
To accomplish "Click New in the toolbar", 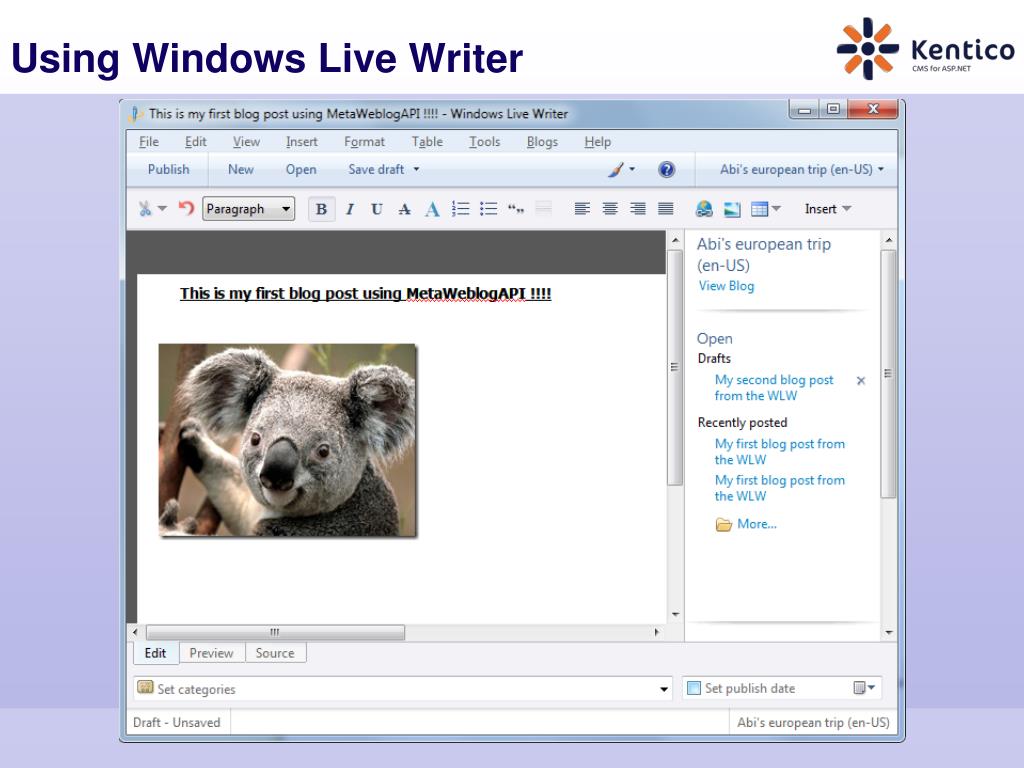I will [240, 170].
